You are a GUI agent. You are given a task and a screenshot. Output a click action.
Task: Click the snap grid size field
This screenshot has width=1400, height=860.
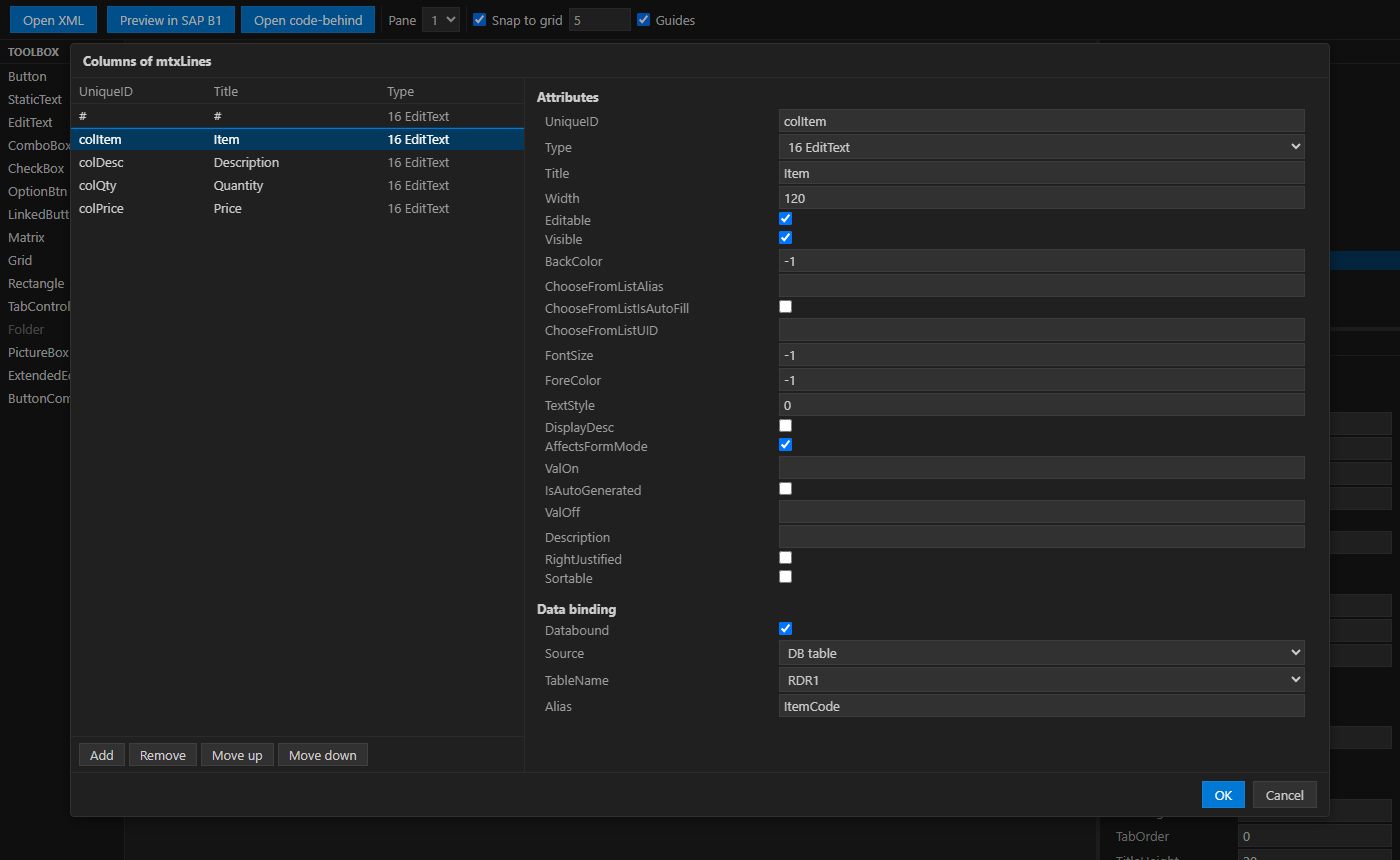[x=599, y=19]
